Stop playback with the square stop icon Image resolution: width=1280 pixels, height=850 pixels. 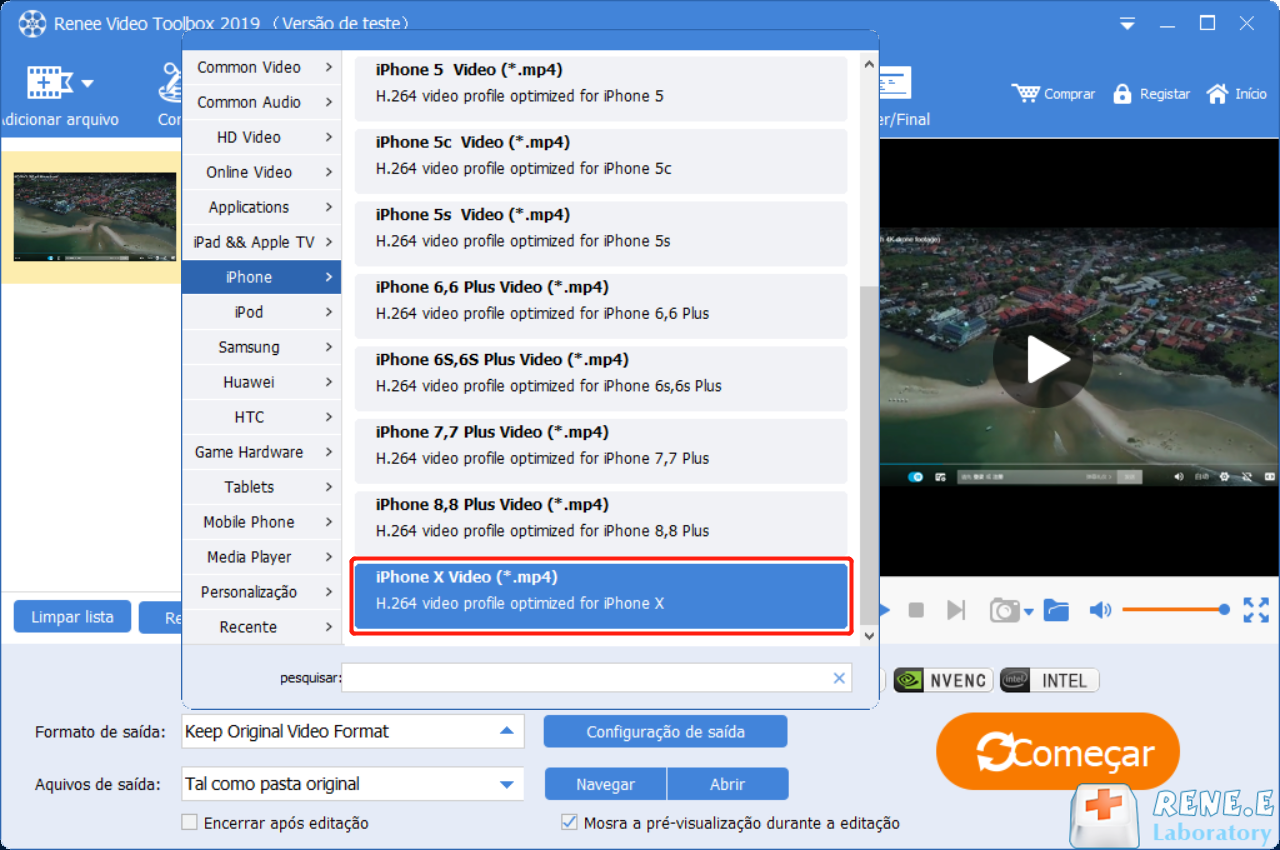pyautogui.click(x=916, y=610)
